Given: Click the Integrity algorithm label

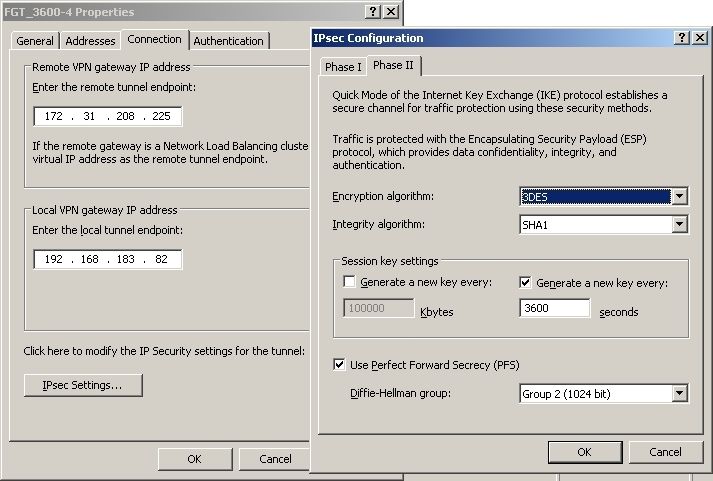Looking at the screenshot, I should tap(378, 224).
